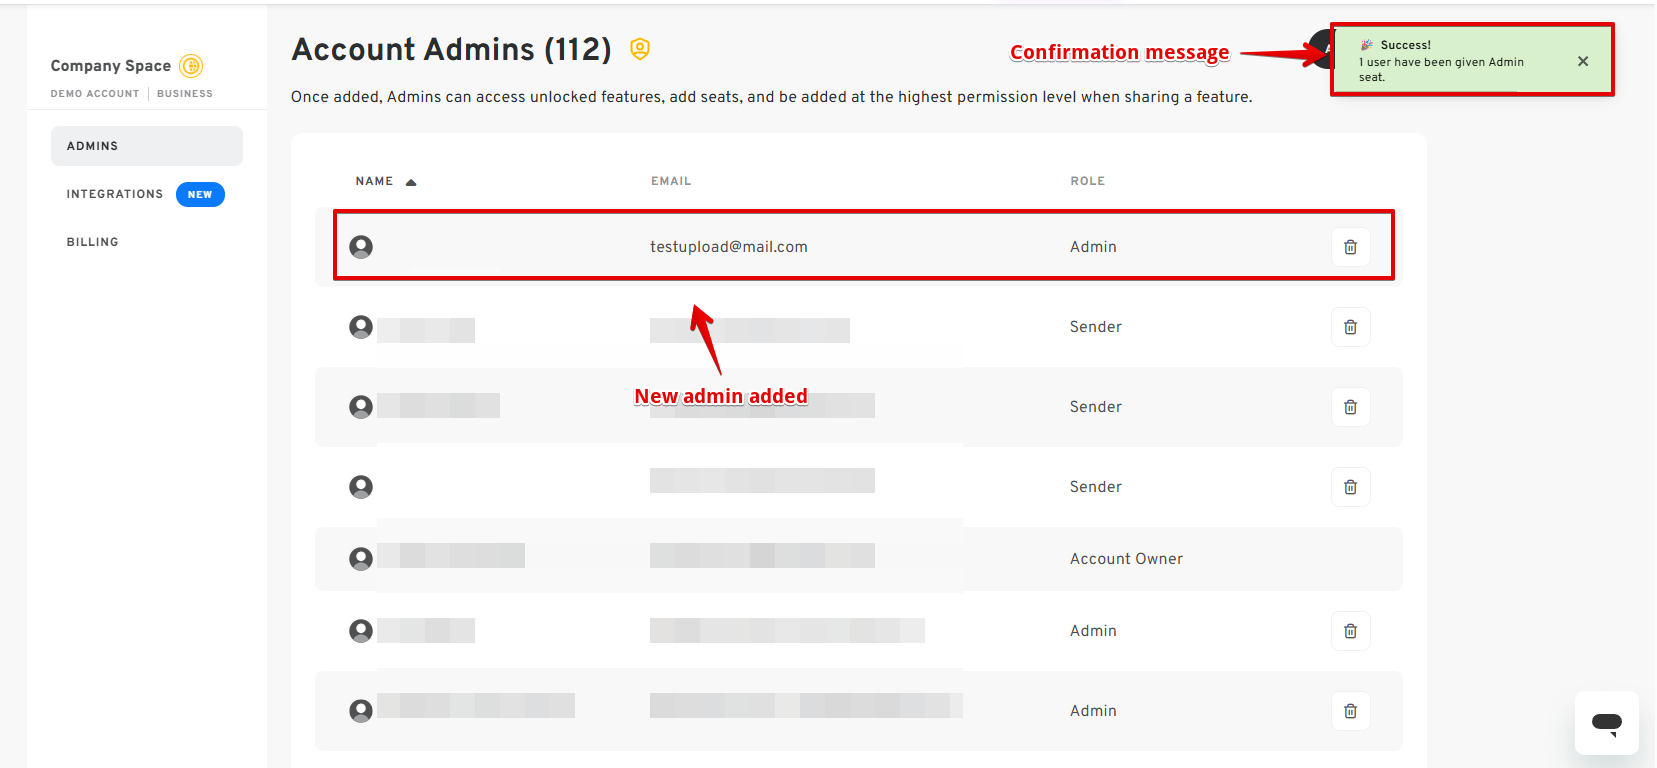Go to Integrations in sidebar

(x=115, y=194)
